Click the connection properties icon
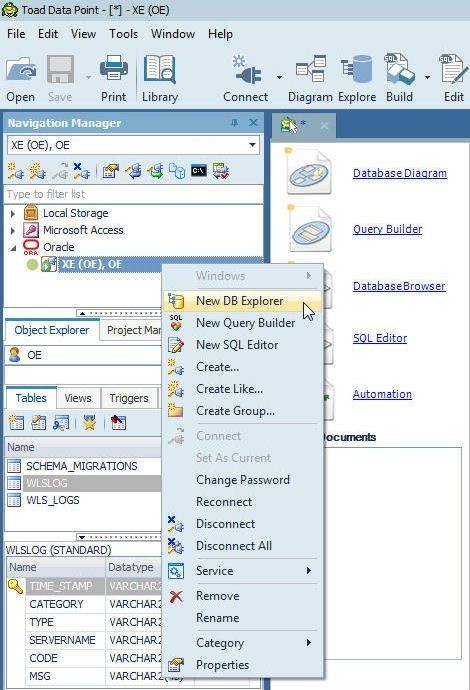Image resolution: width=470 pixels, height=690 pixels. 111,171
